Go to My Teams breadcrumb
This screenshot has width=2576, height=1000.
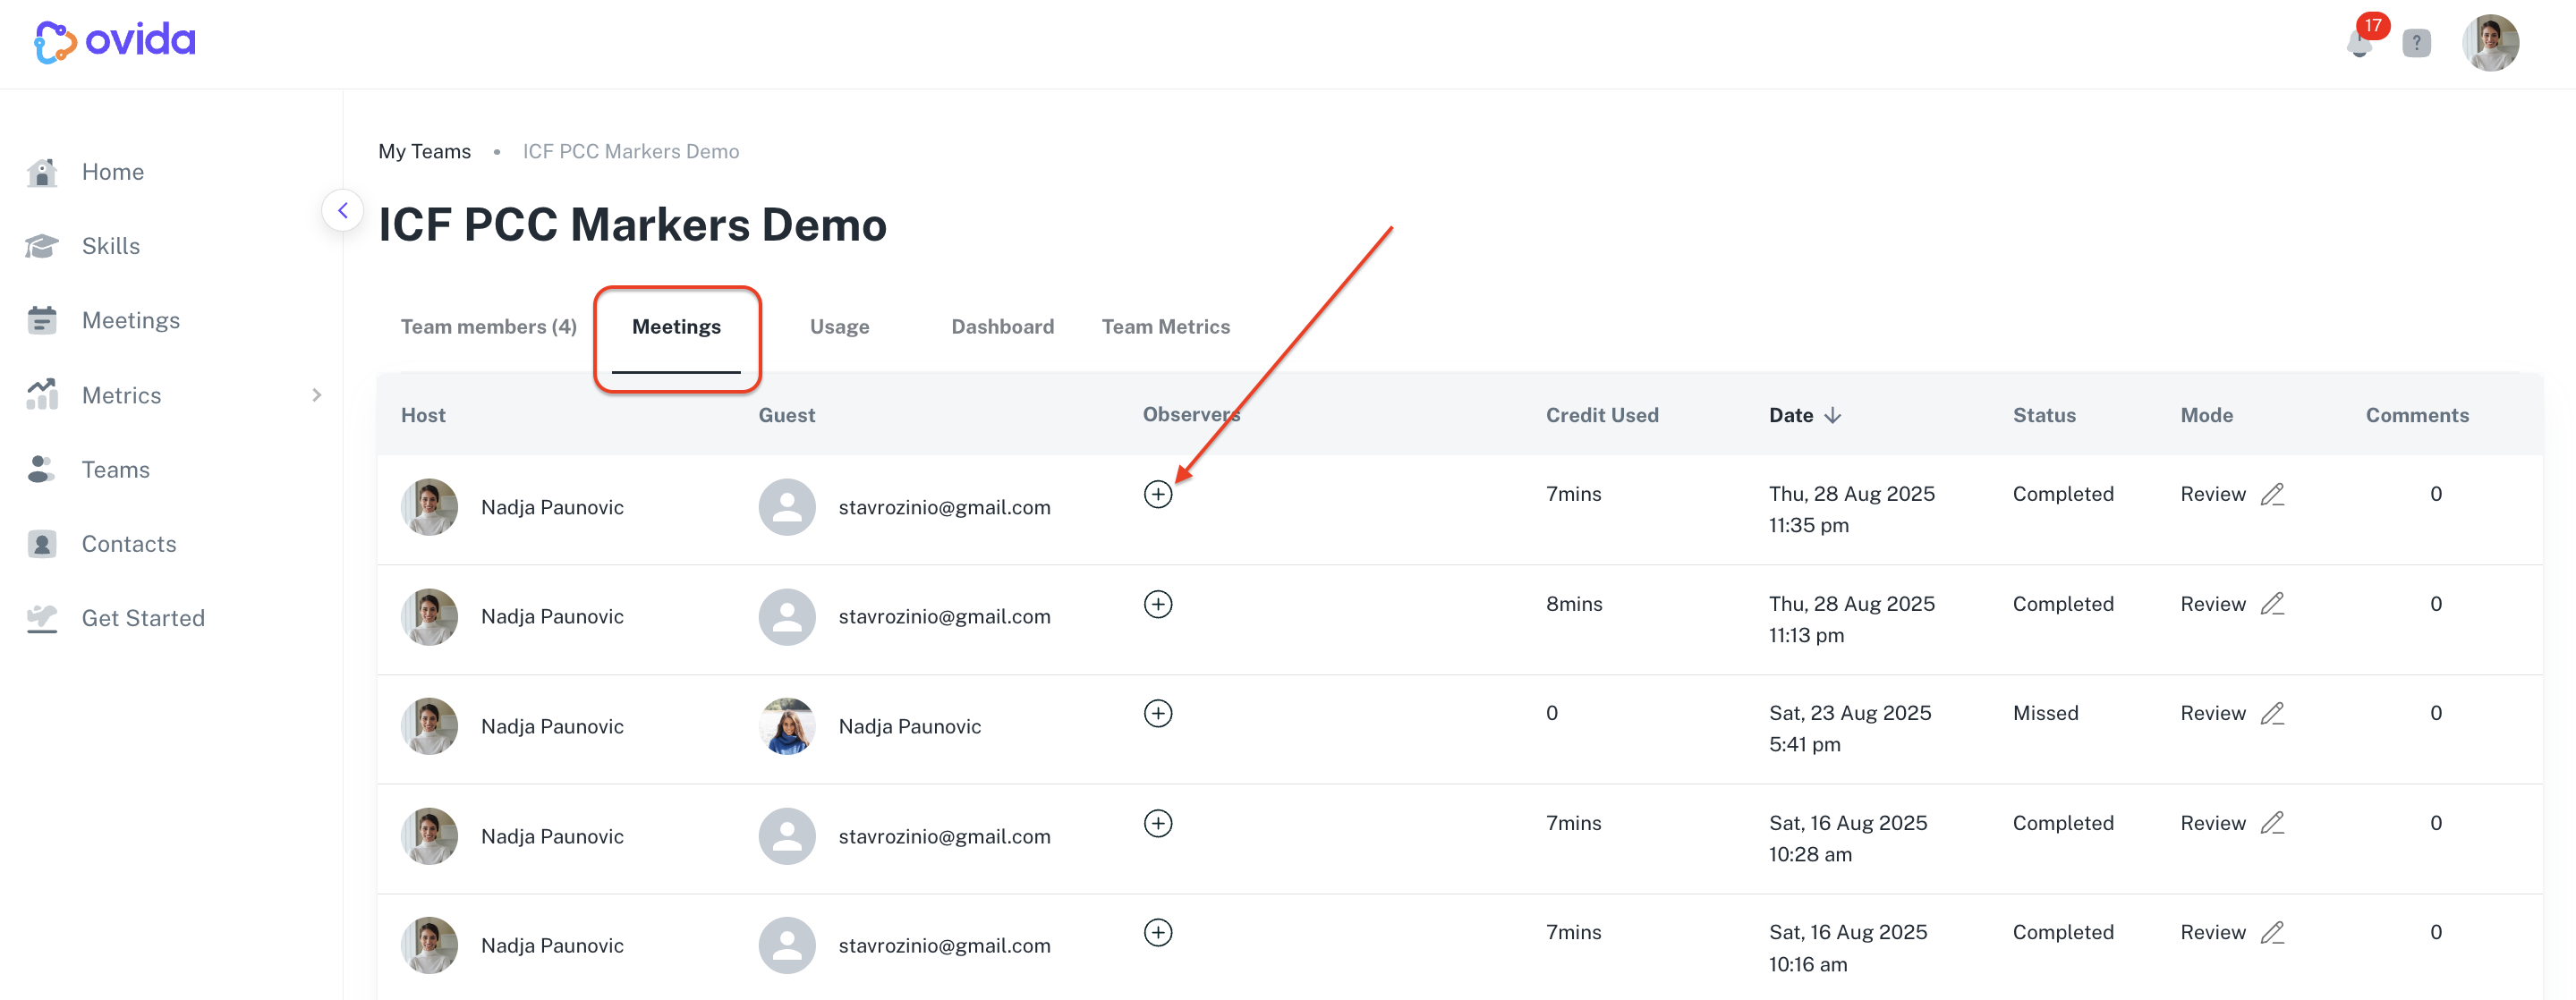coord(424,151)
